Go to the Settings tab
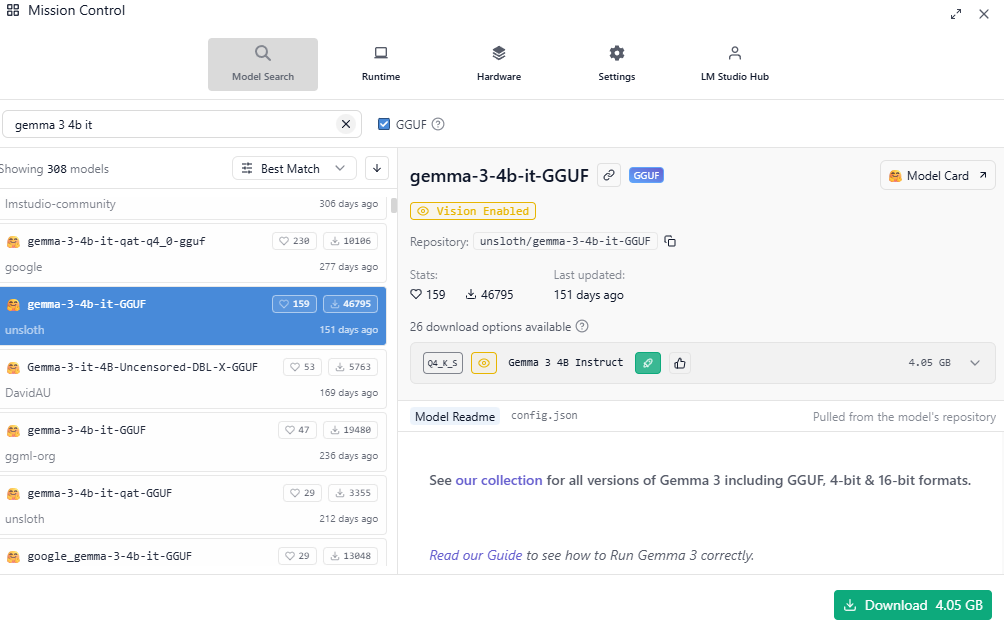1004x627 pixels. click(617, 64)
